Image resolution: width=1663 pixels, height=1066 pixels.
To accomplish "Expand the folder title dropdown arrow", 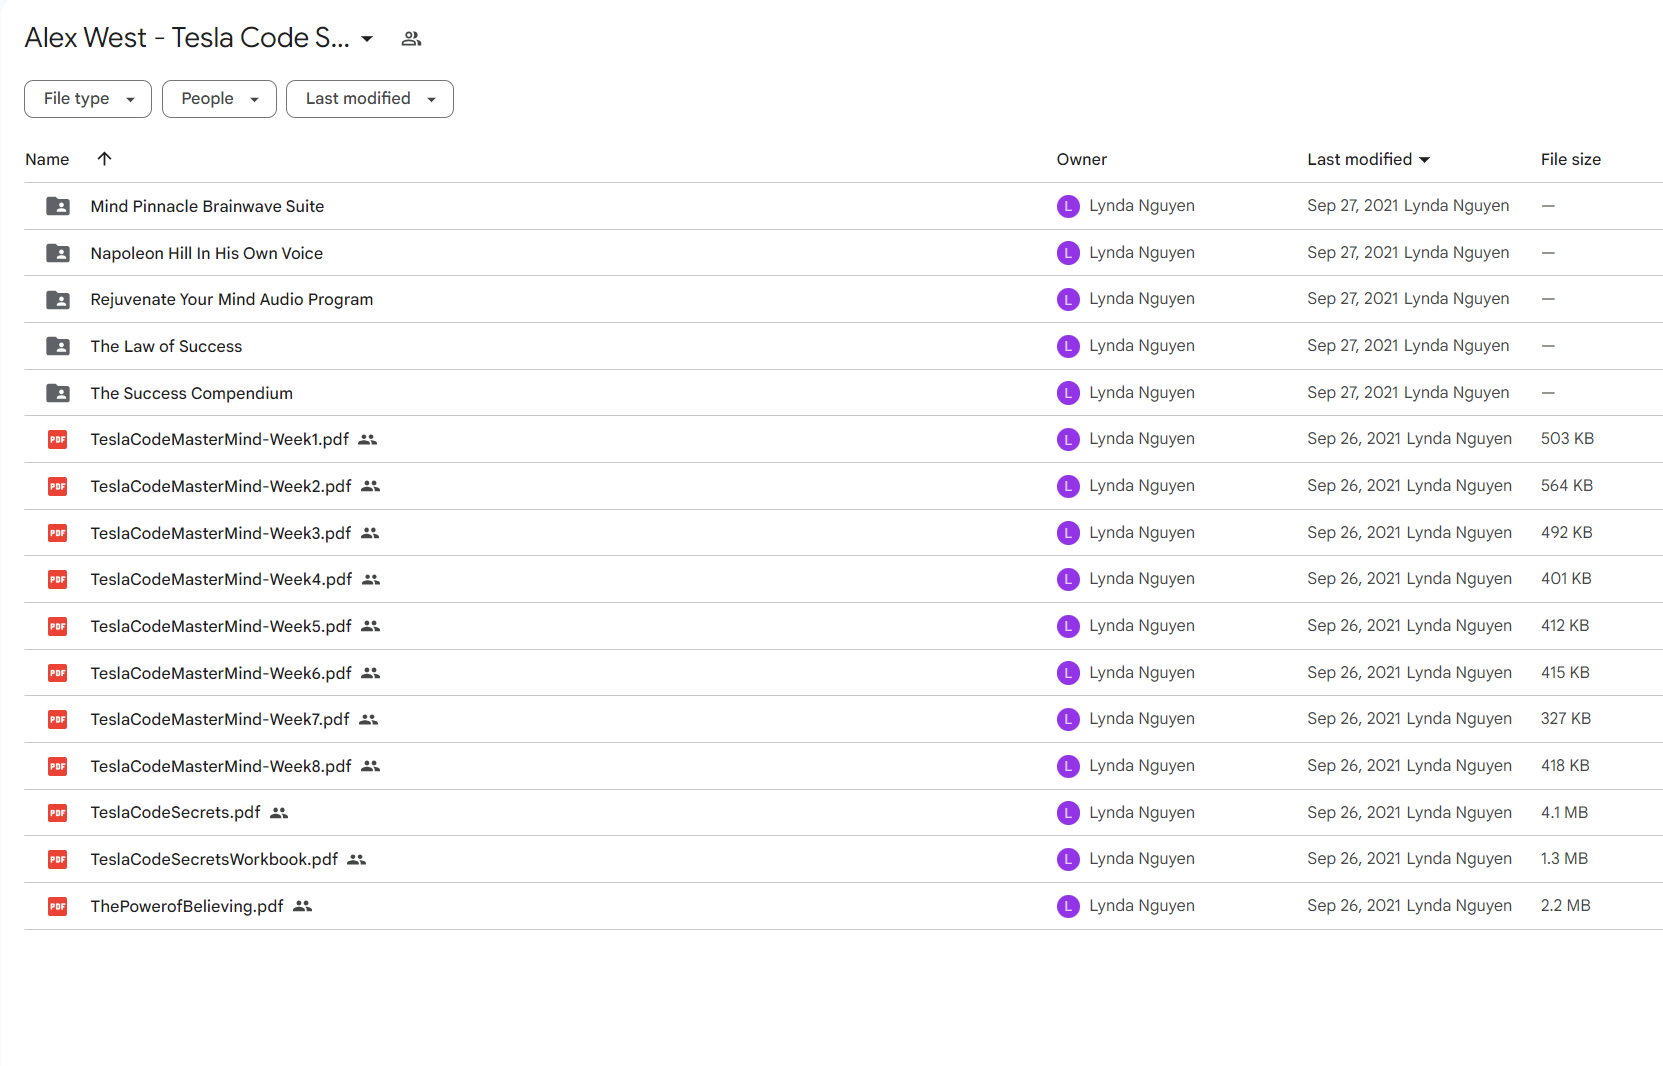I will [x=367, y=39].
